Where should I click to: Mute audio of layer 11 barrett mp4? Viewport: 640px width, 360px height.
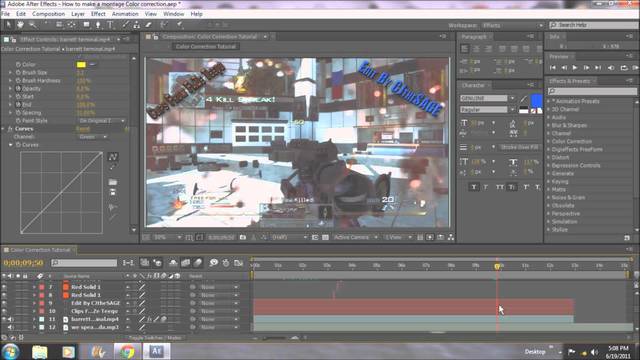coord(11,319)
